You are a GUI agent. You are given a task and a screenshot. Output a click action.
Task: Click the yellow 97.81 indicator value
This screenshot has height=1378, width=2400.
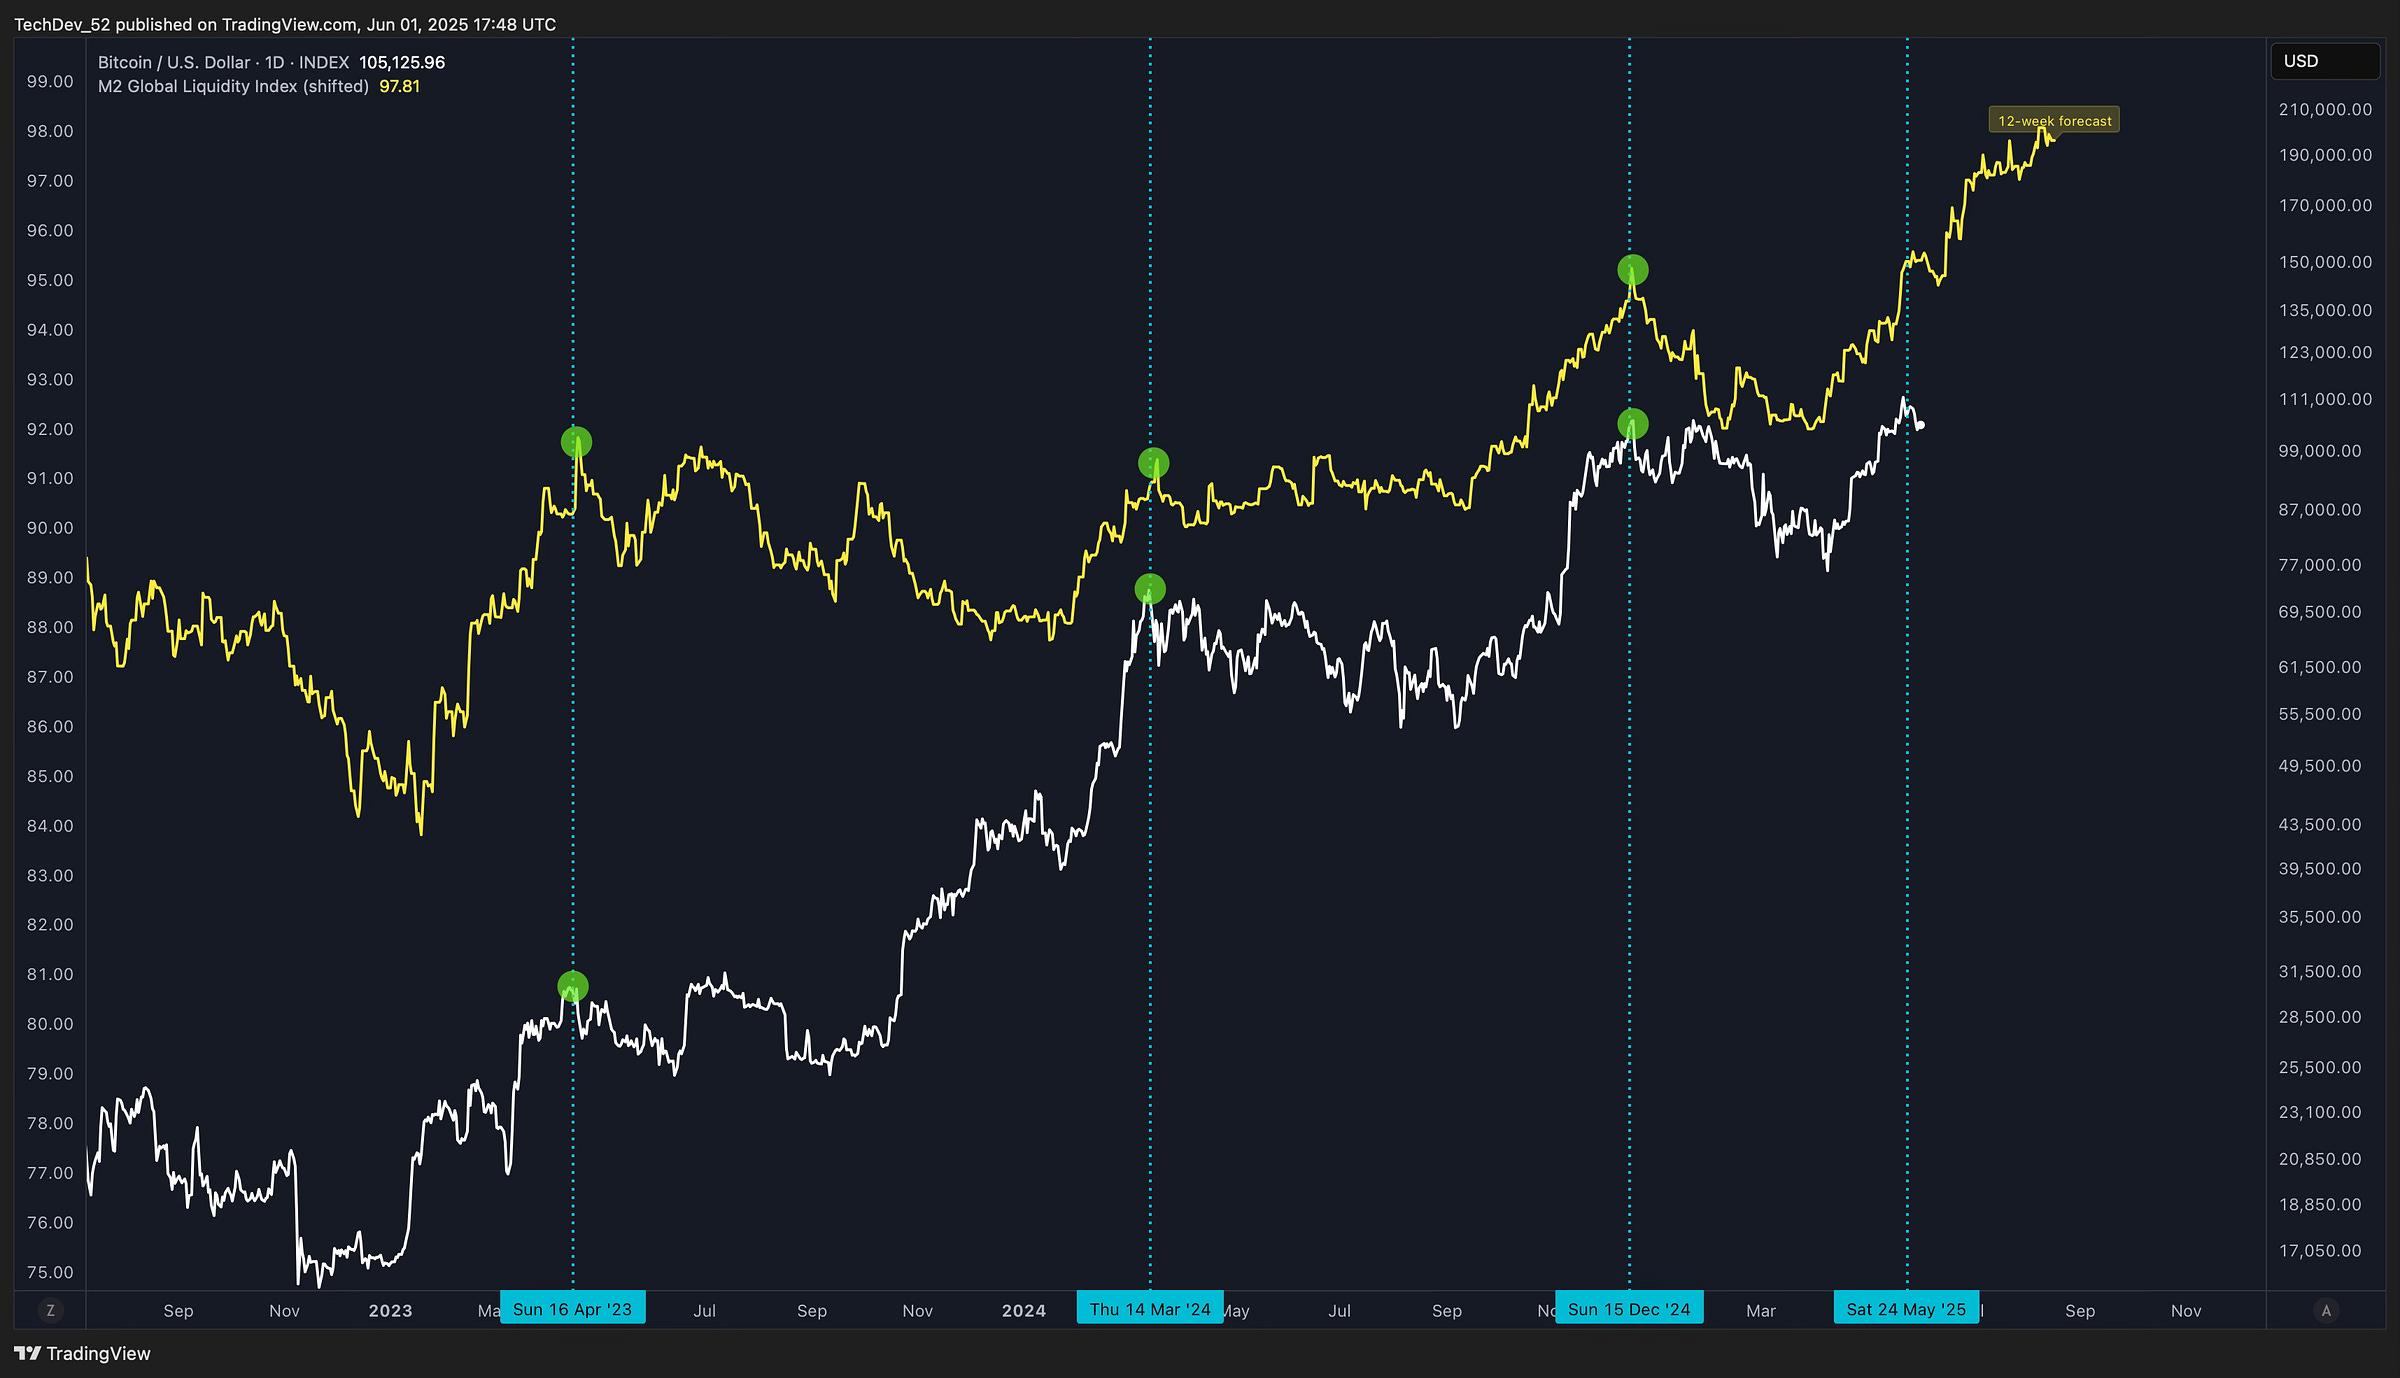click(x=399, y=87)
